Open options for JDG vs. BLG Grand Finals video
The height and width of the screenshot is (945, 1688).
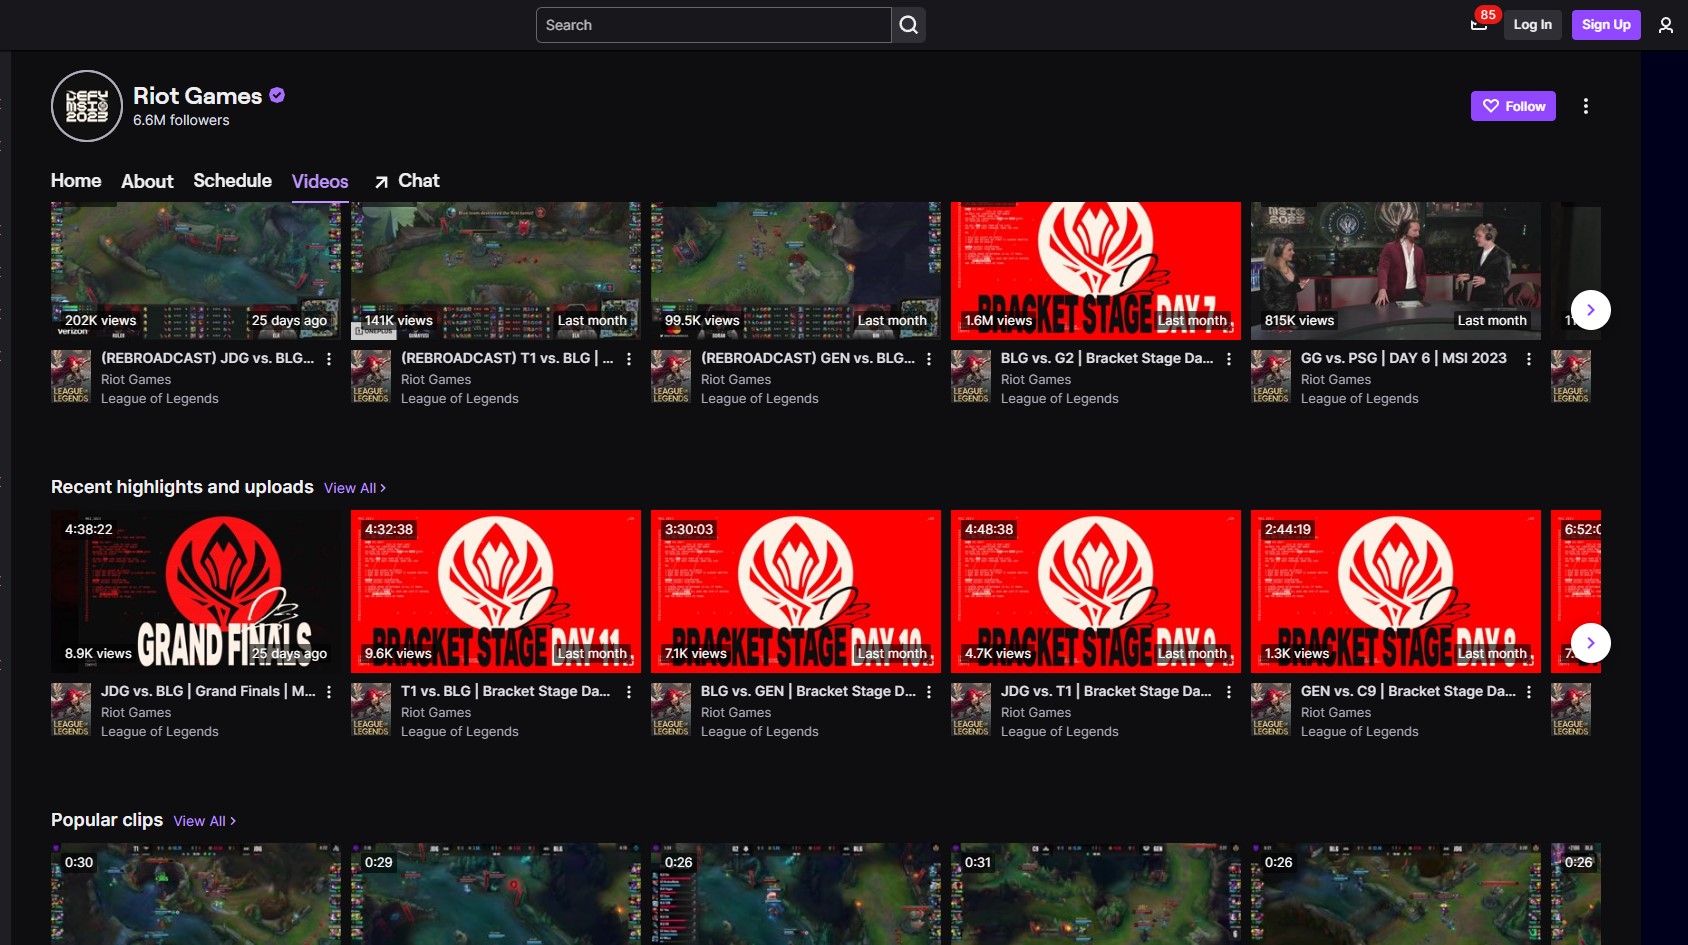coord(329,692)
